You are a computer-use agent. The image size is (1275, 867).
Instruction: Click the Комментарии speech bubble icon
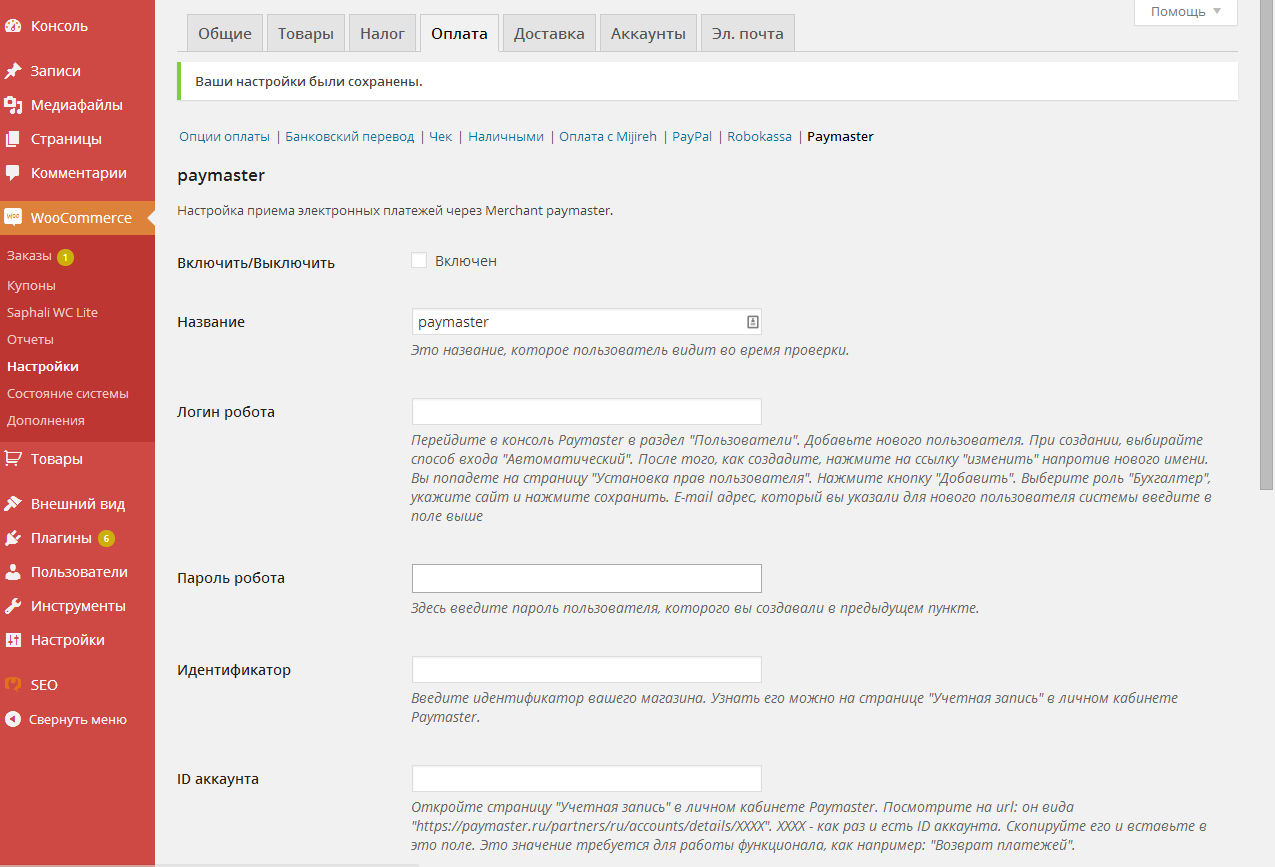13,173
